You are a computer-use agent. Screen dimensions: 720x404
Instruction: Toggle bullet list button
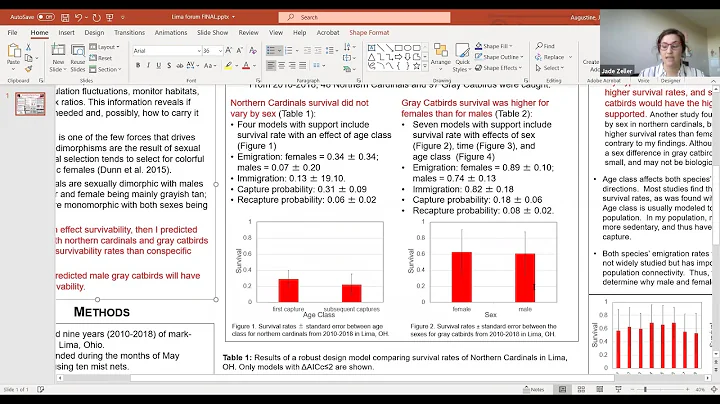click(271, 50)
